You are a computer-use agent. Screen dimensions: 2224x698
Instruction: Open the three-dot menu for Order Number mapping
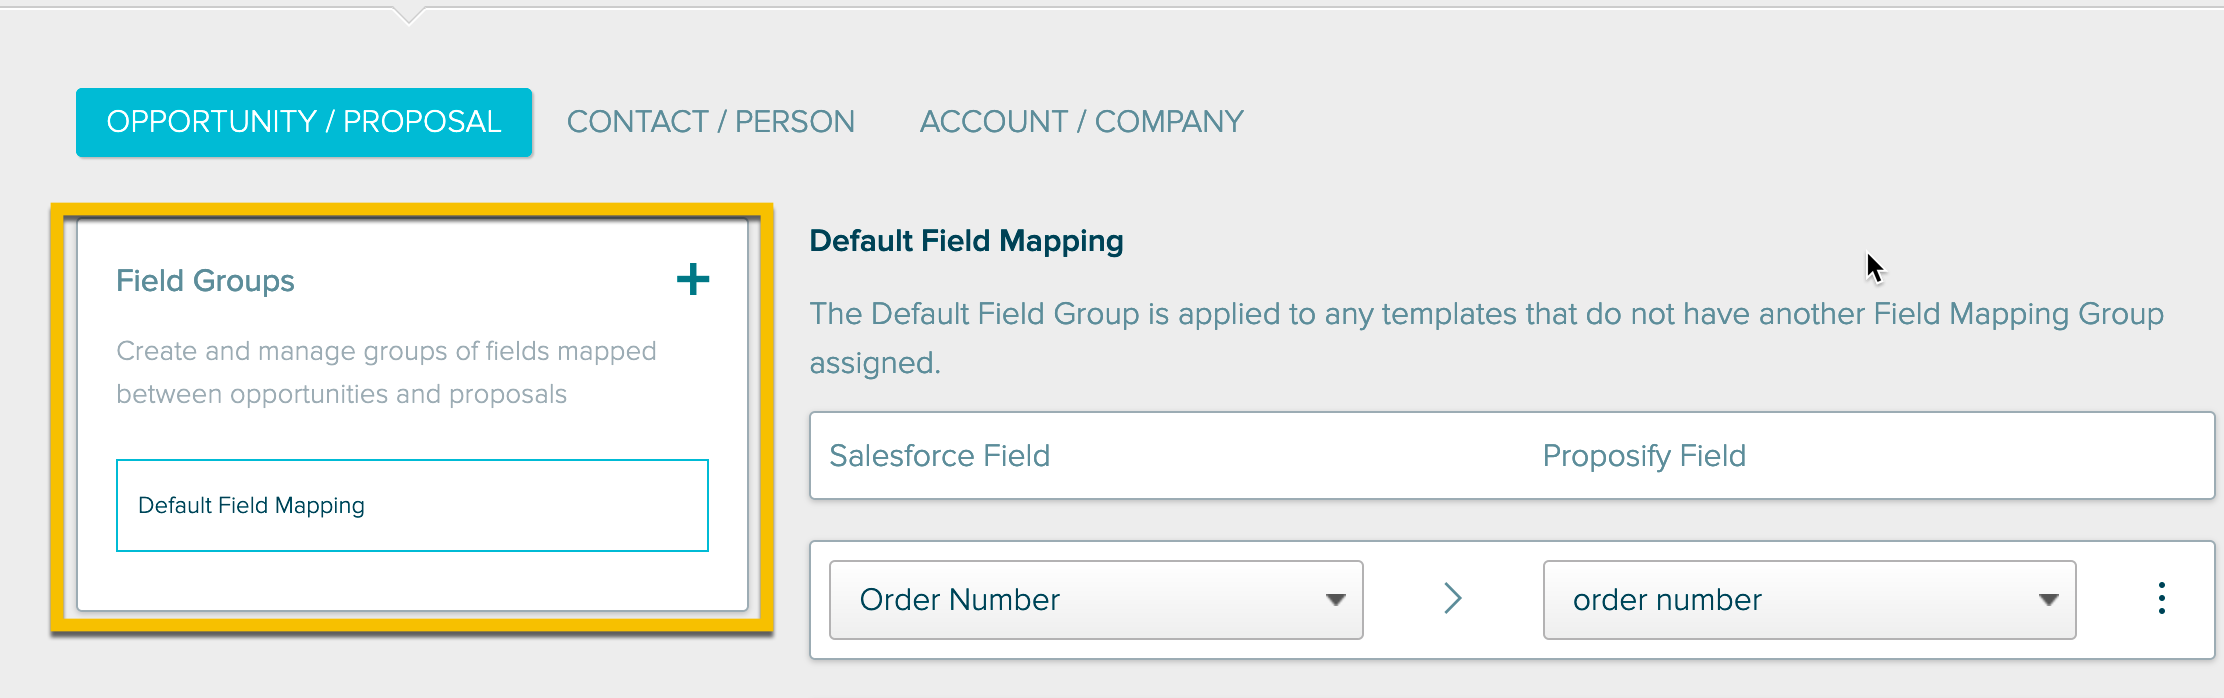pos(2161,598)
